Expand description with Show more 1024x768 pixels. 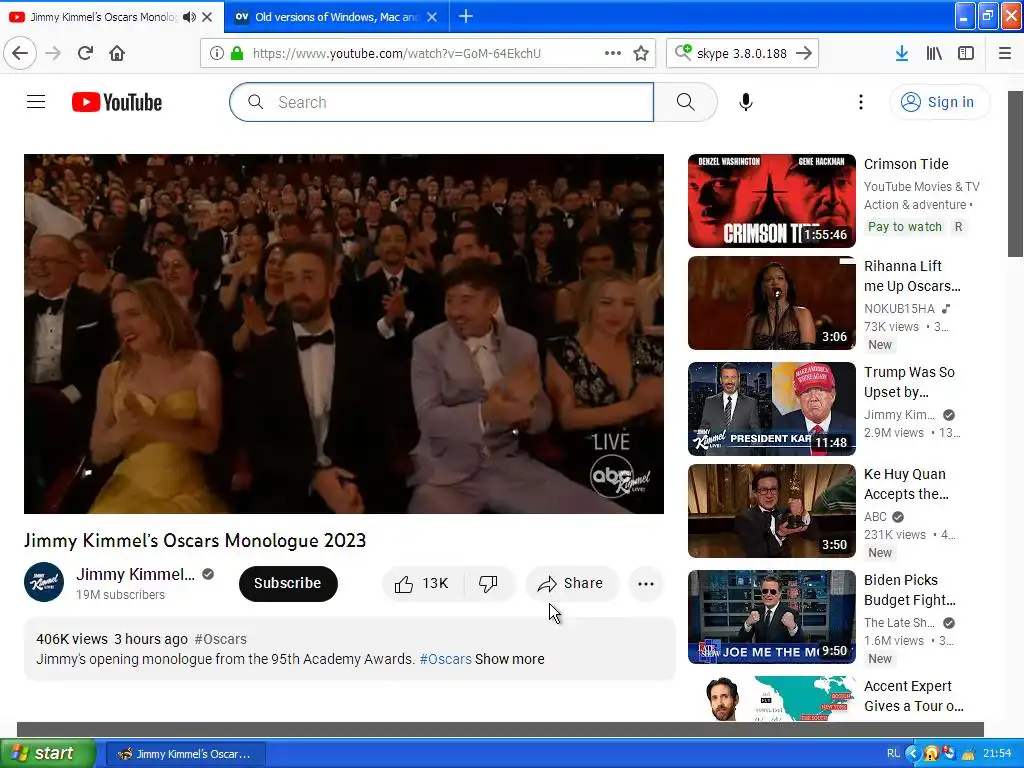tap(509, 659)
